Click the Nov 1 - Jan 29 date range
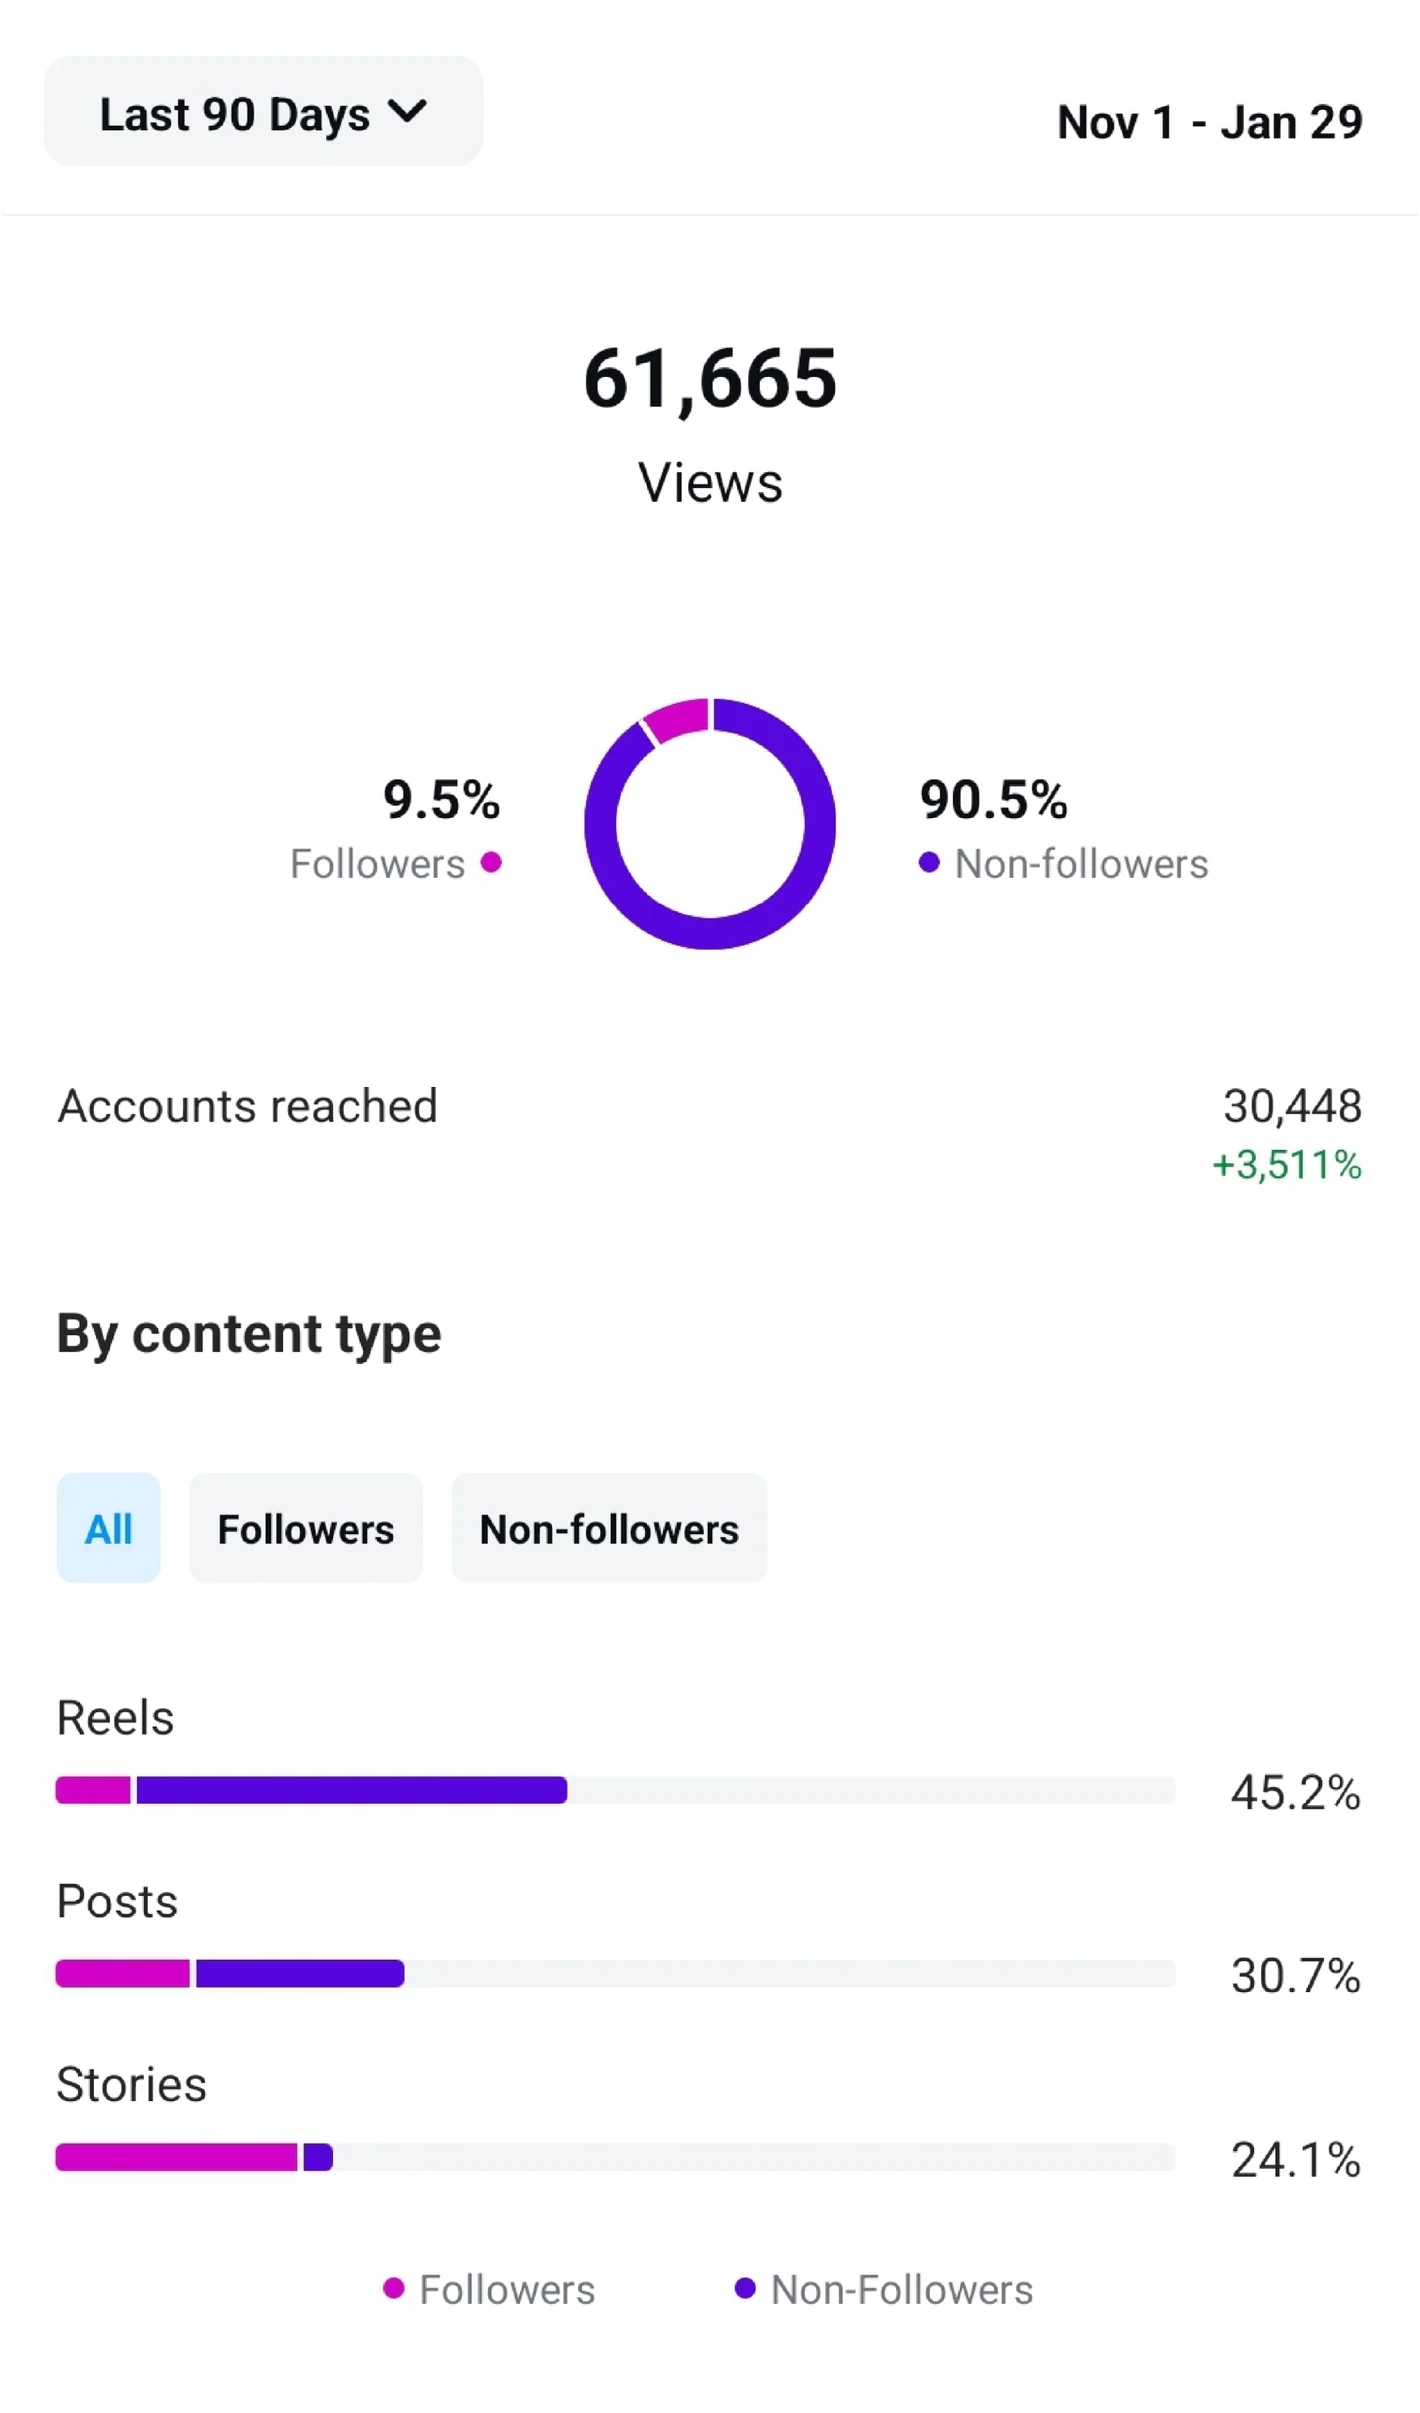The image size is (1420, 2413). point(1208,123)
